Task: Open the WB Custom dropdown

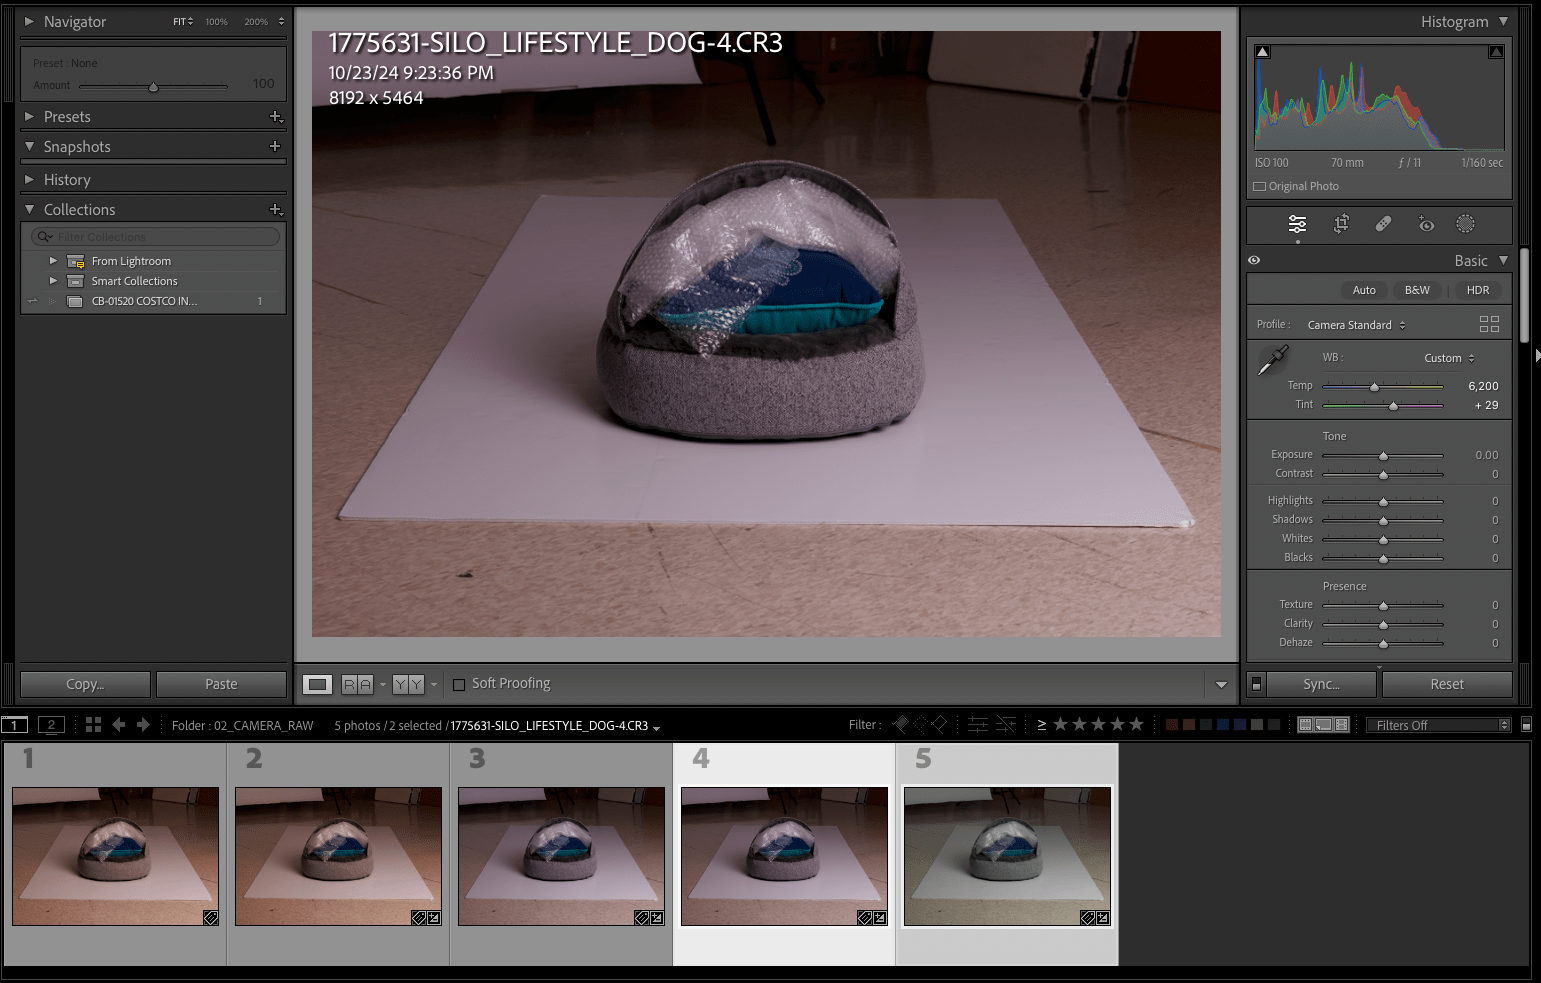Action: [x=1448, y=357]
